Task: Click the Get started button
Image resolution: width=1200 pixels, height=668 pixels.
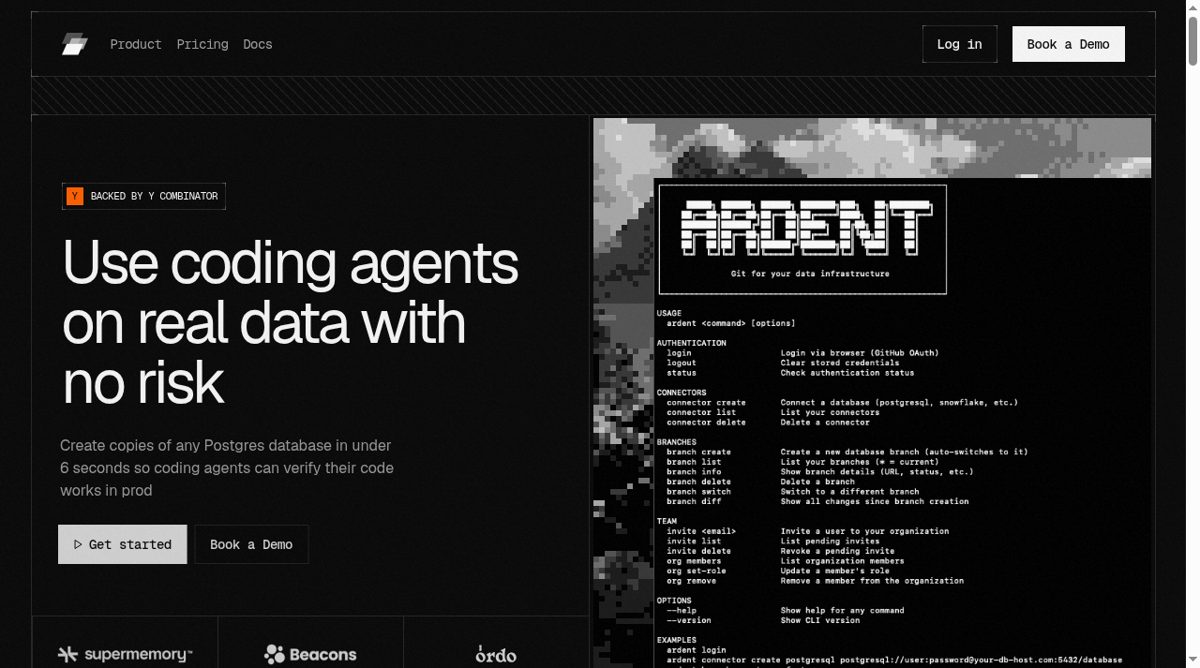Action: 122,544
